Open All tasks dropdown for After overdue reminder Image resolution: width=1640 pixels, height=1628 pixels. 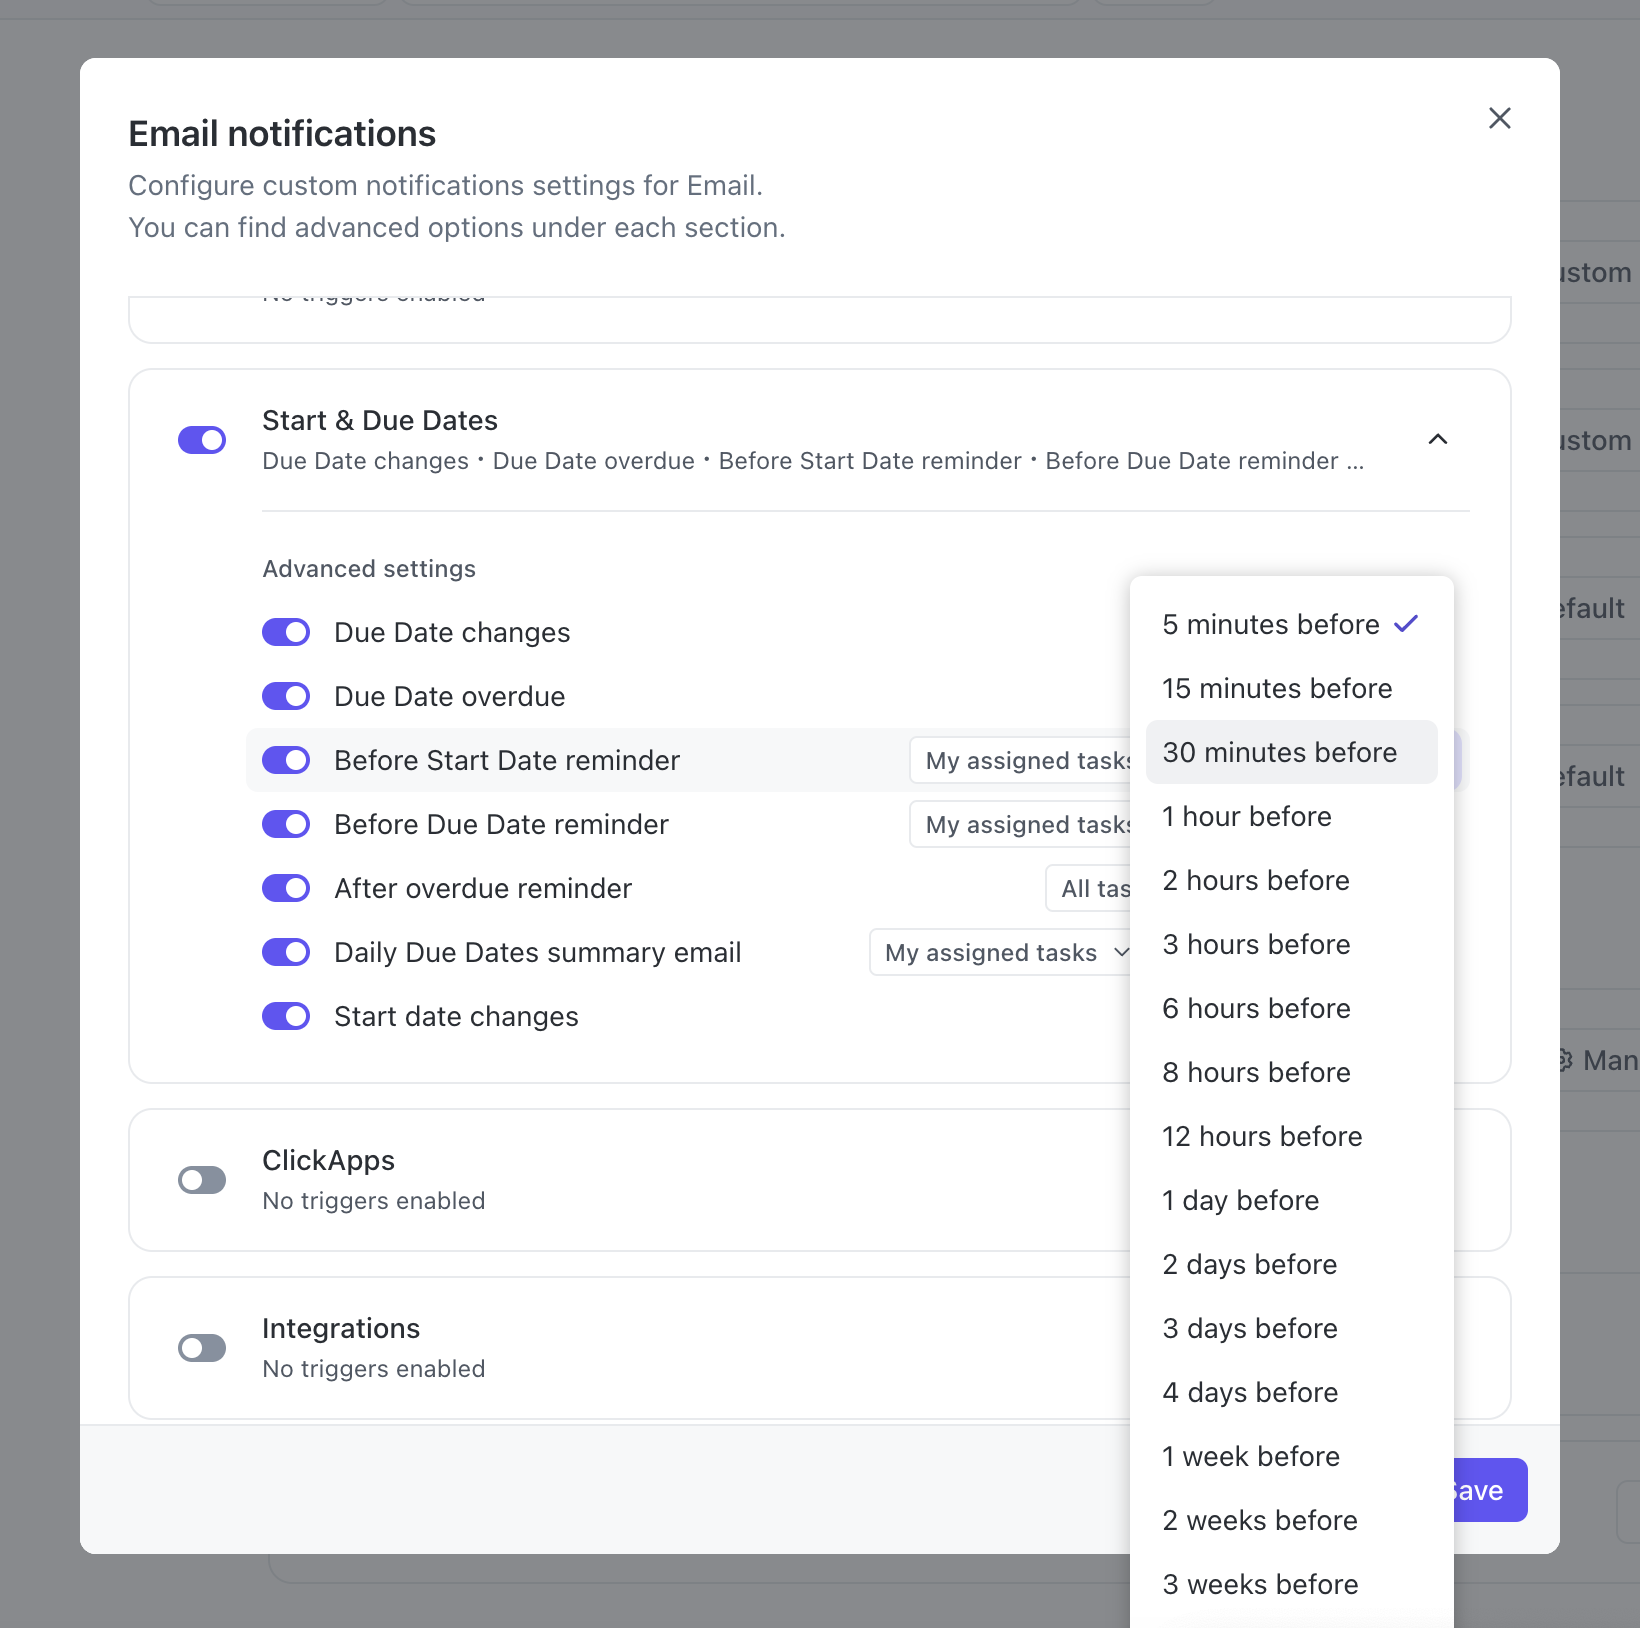point(1088,888)
